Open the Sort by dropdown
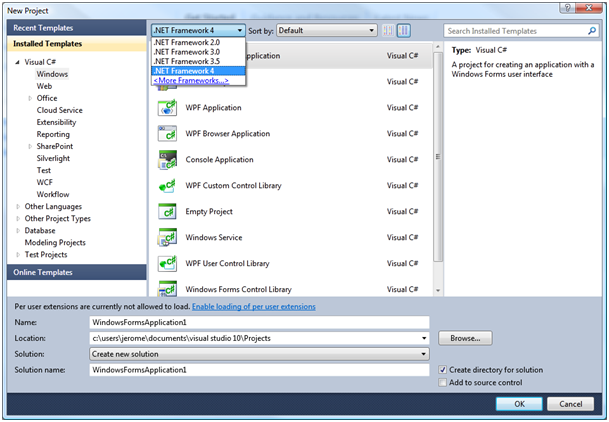This screenshot has height=422, width=609. (x=326, y=31)
